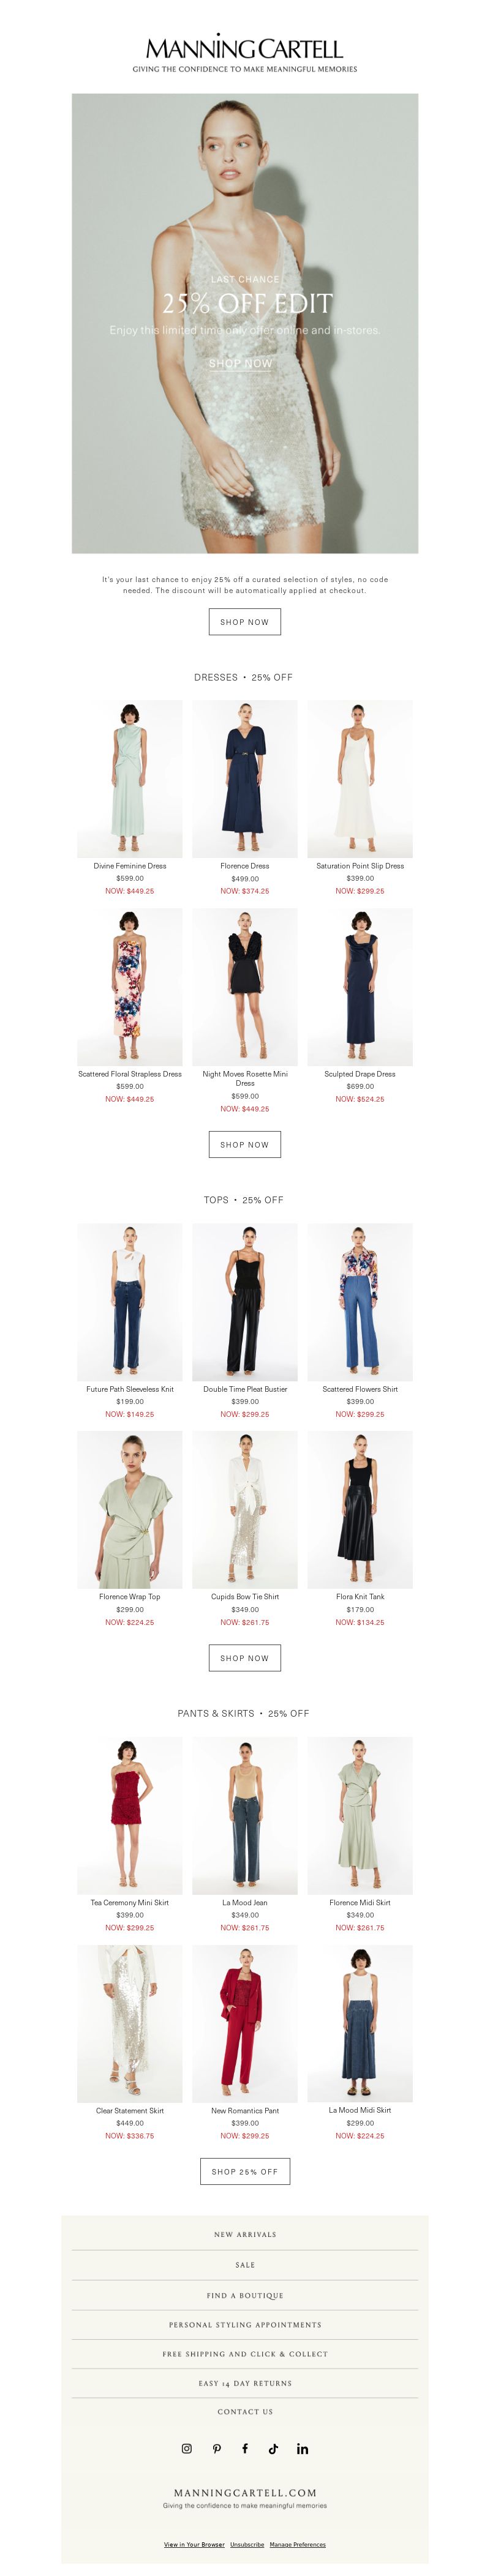Open the Tea Ceremony Mini Skirt image
Screen dimensions: 490x2576
click(x=130, y=1815)
